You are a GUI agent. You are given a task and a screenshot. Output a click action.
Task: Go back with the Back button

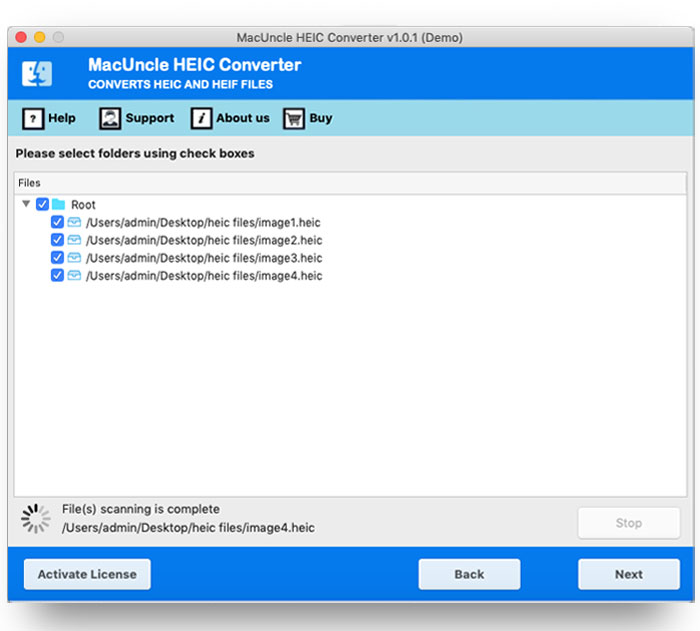pyautogui.click(x=469, y=574)
